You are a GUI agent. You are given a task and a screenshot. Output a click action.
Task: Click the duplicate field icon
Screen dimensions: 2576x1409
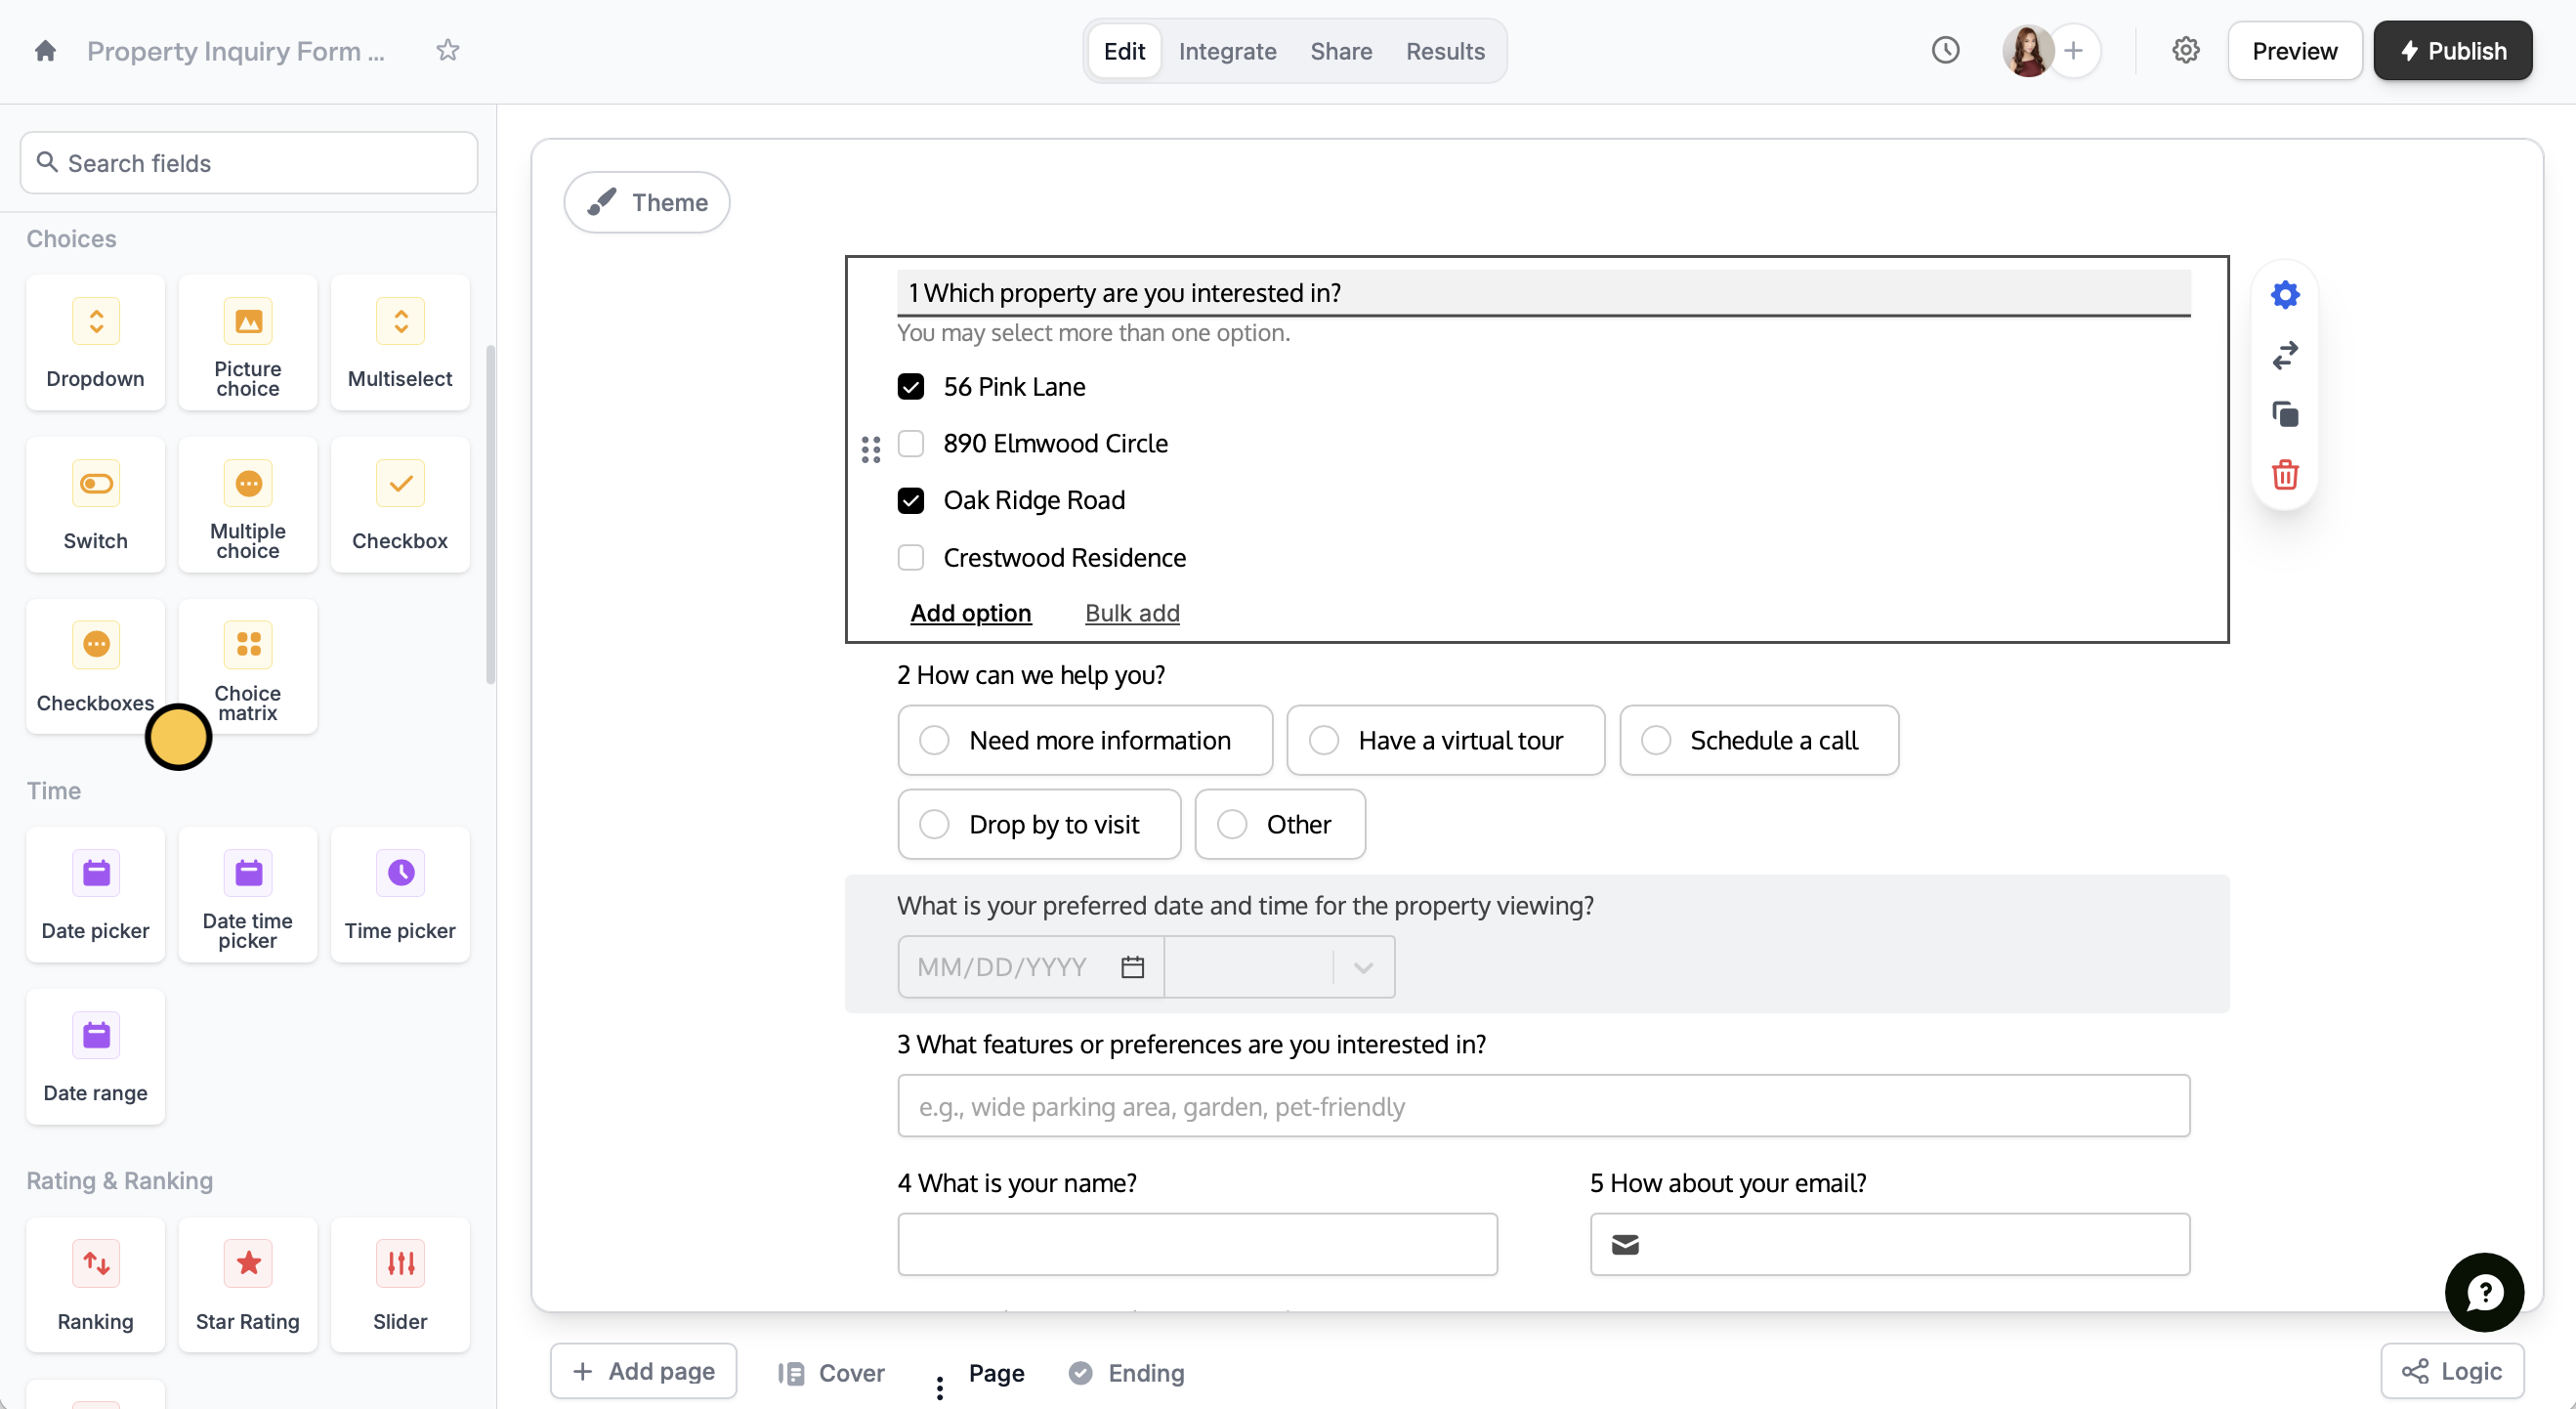[2284, 414]
